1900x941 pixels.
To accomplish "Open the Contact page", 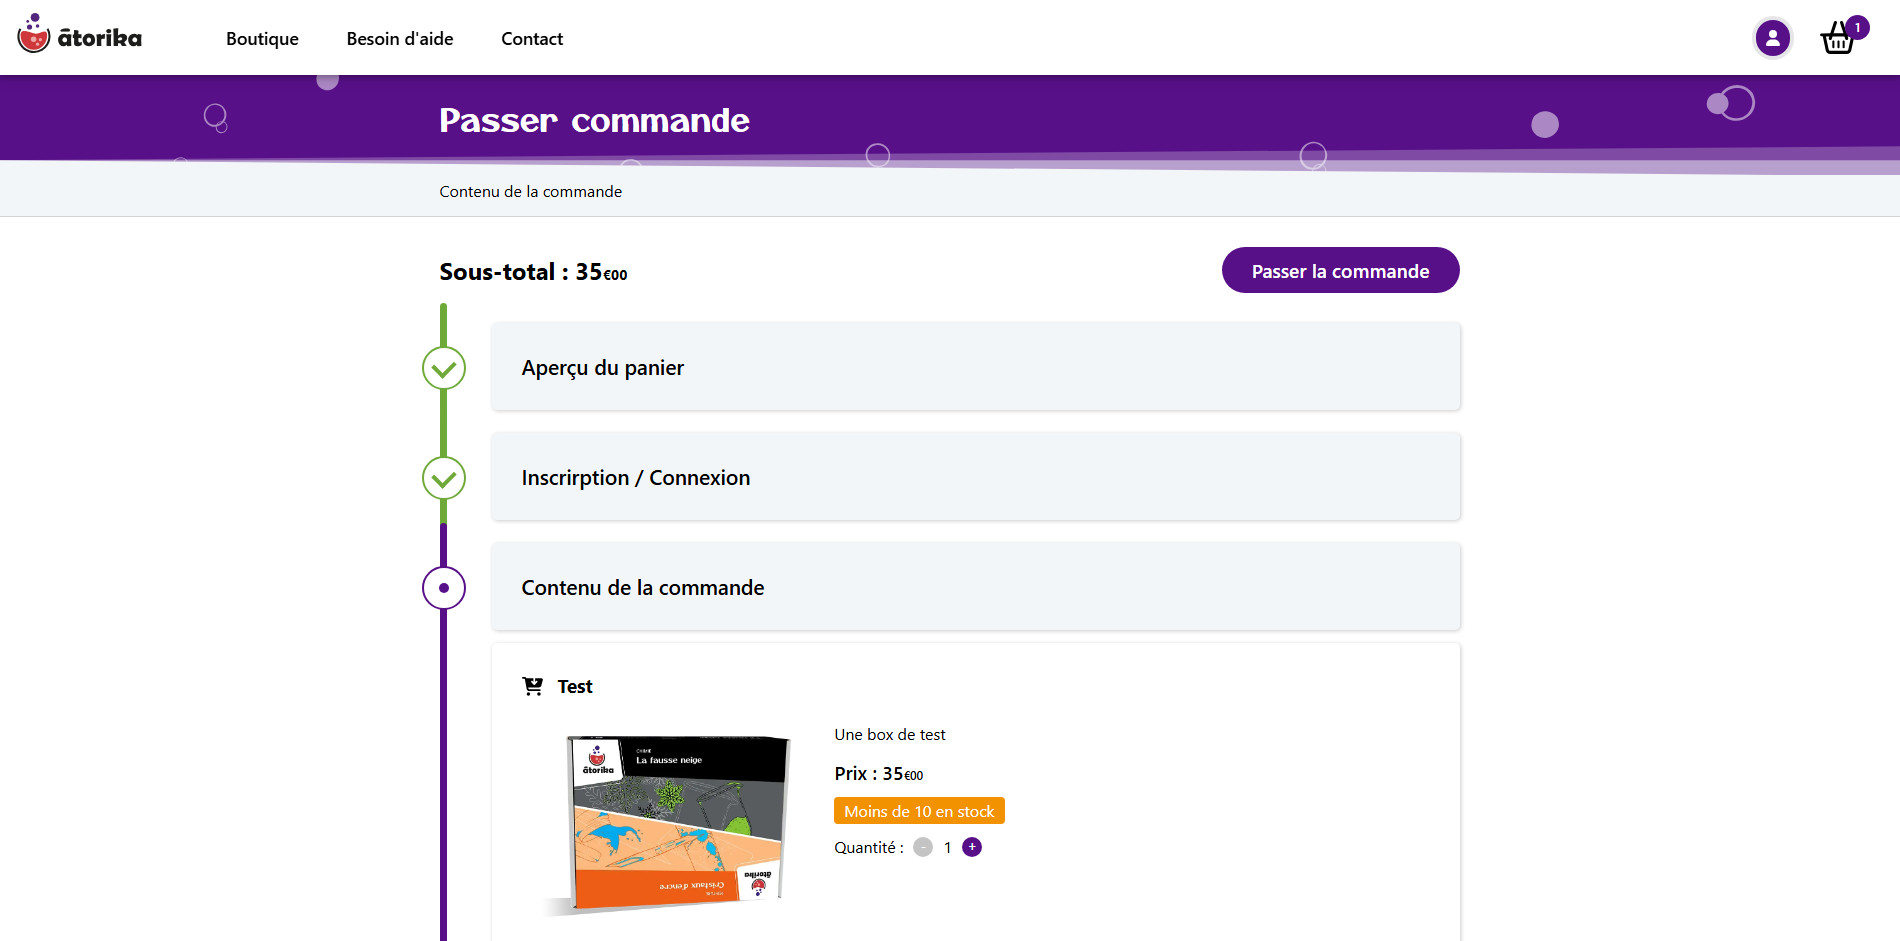I will [532, 39].
